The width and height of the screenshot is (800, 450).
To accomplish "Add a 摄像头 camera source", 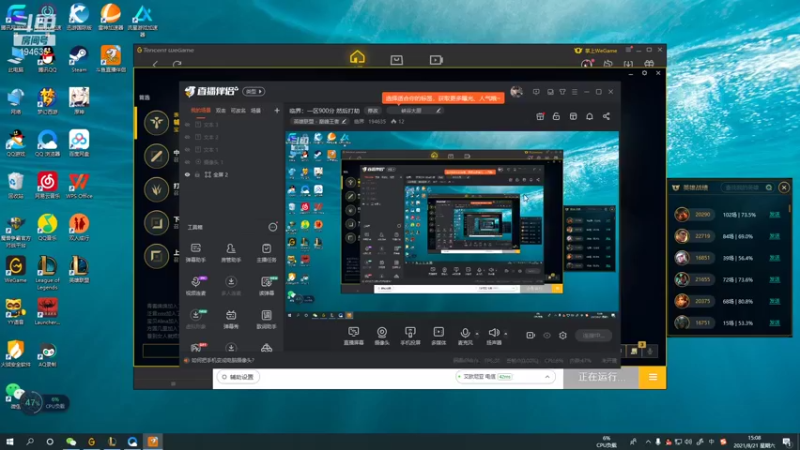I will click(382, 336).
